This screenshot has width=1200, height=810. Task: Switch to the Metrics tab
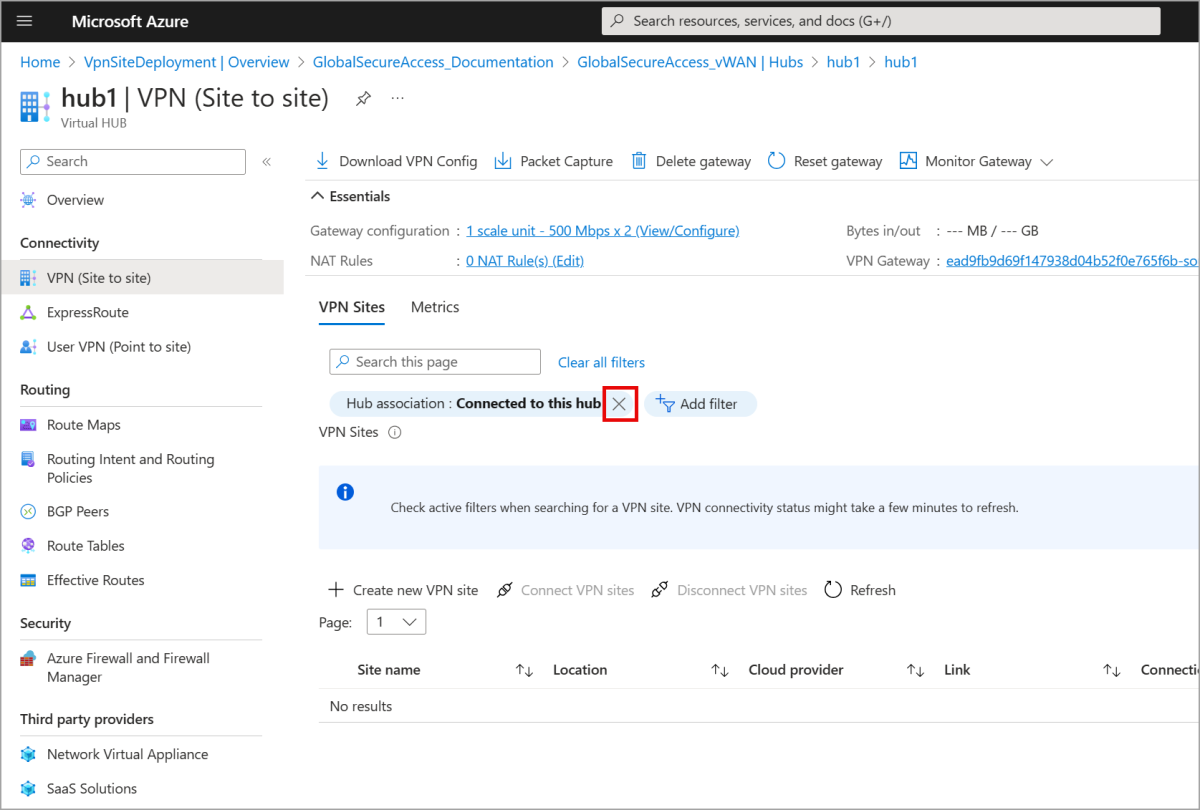(x=435, y=307)
